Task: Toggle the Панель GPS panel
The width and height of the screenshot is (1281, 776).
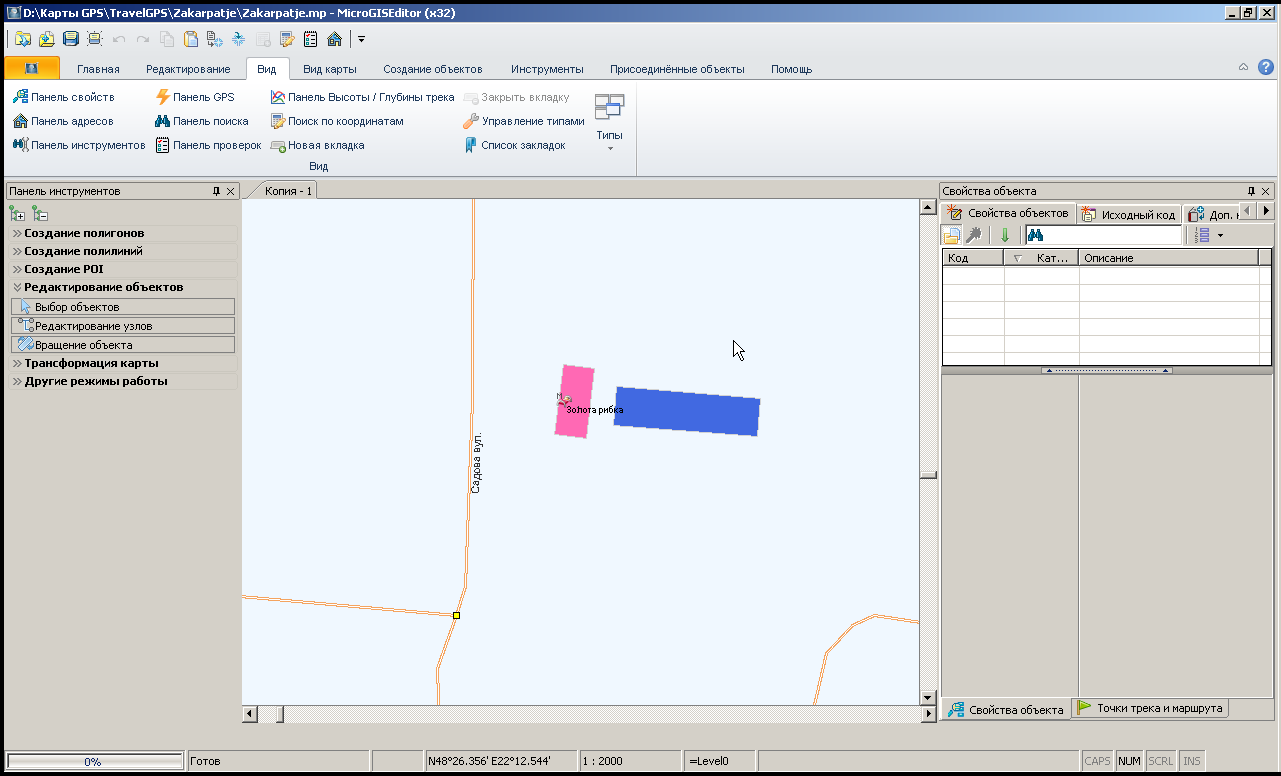Action: [x=195, y=97]
